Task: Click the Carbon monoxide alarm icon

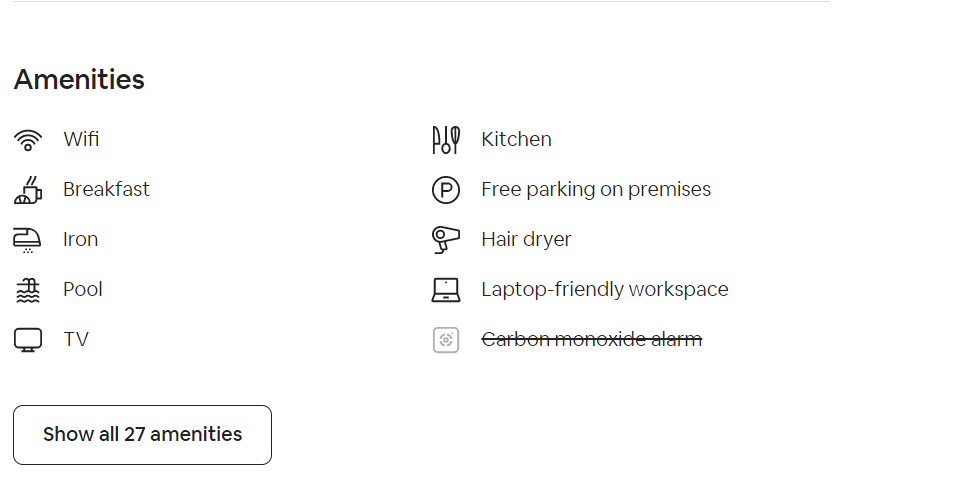Action: (446, 340)
